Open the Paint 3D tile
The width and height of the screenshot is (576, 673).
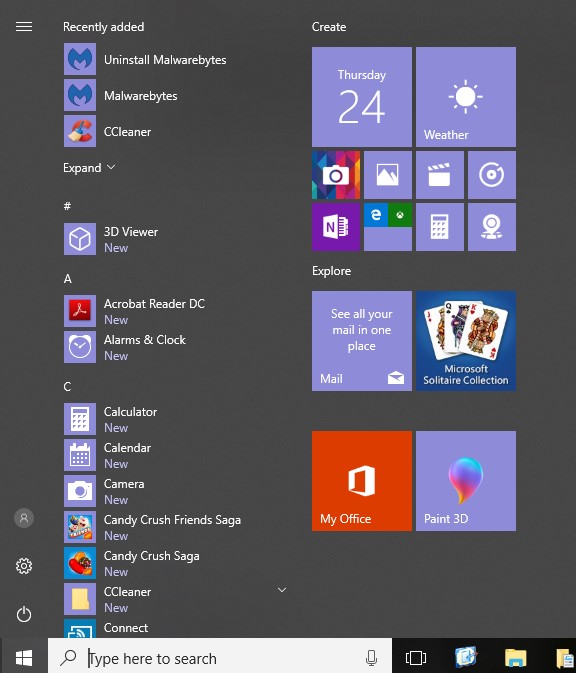click(x=466, y=481)
